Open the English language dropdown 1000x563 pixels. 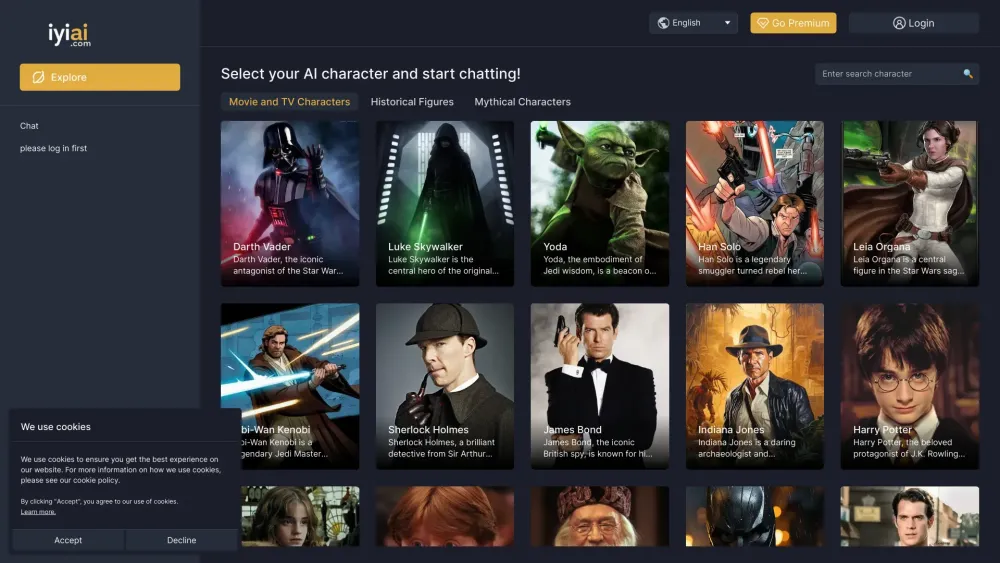(x=693, y=23)
